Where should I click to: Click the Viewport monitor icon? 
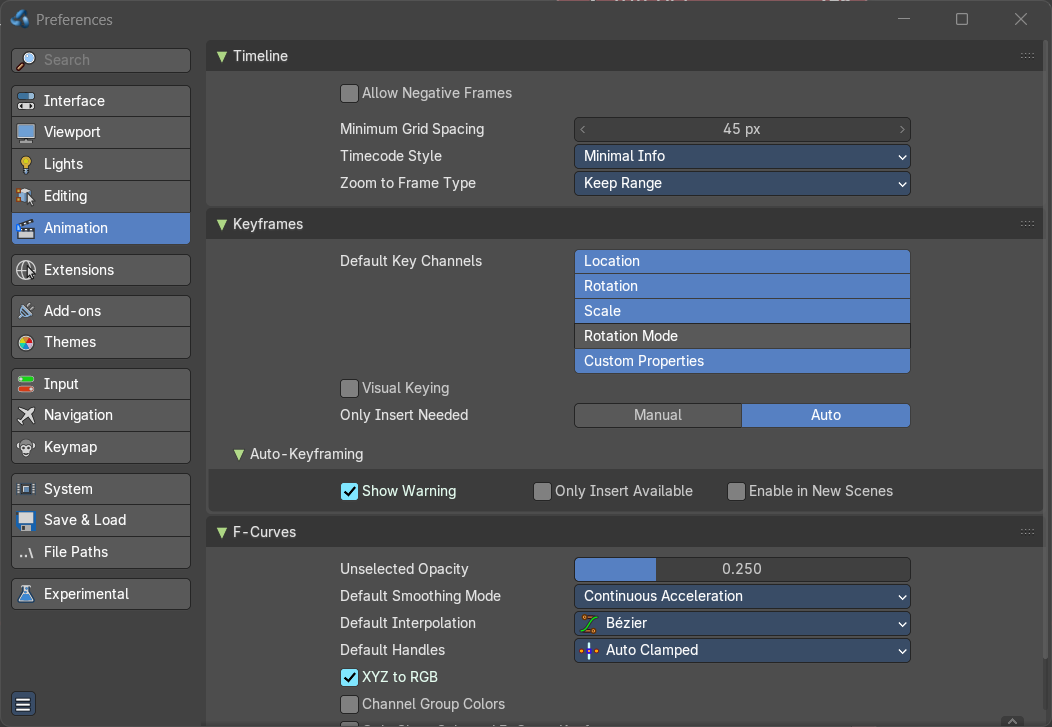(25, 133)
